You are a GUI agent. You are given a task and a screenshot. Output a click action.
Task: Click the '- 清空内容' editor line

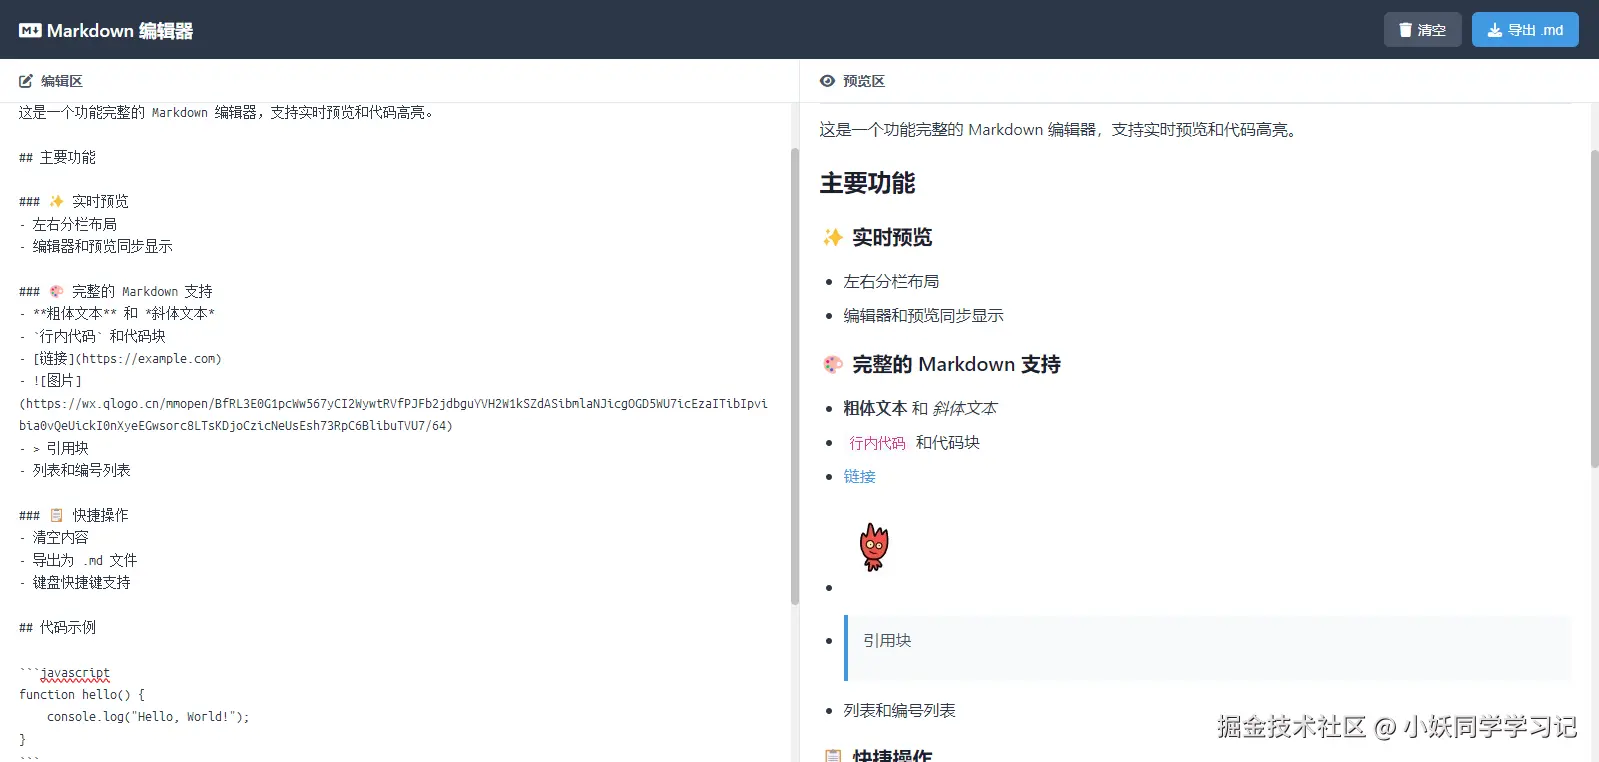[x=54, y=537]
